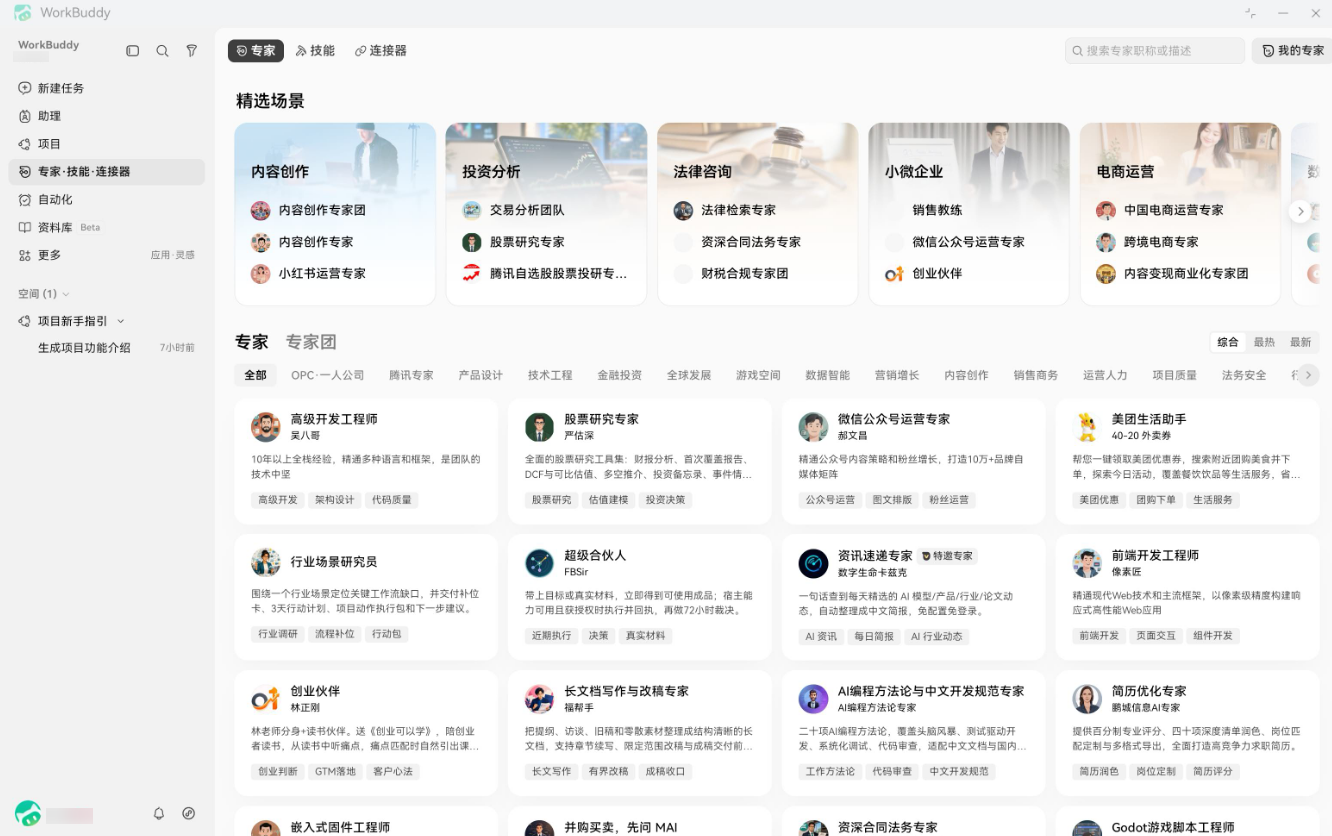Click 交易分析团队 icon in 投资分析

coord(472,210)
